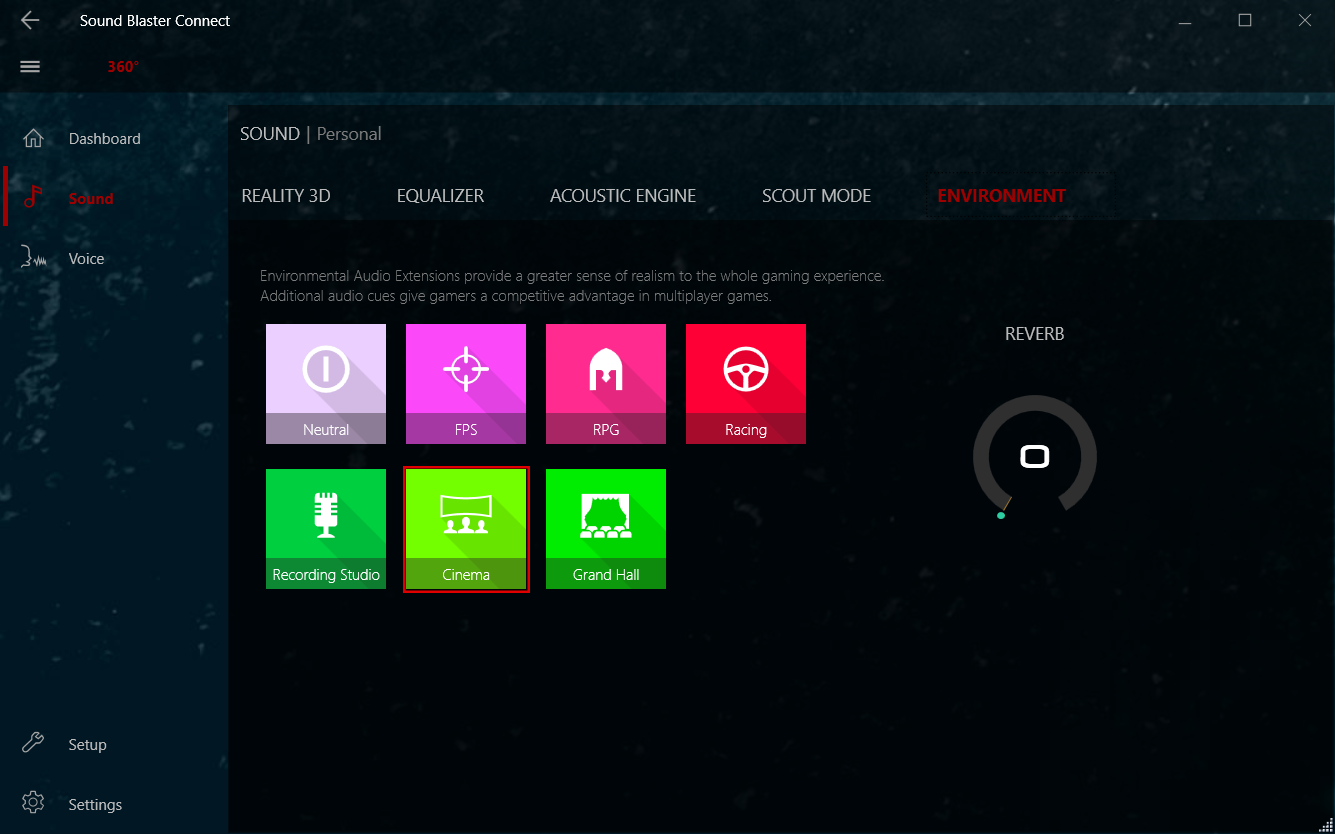Click the Personal profile name

349,134
